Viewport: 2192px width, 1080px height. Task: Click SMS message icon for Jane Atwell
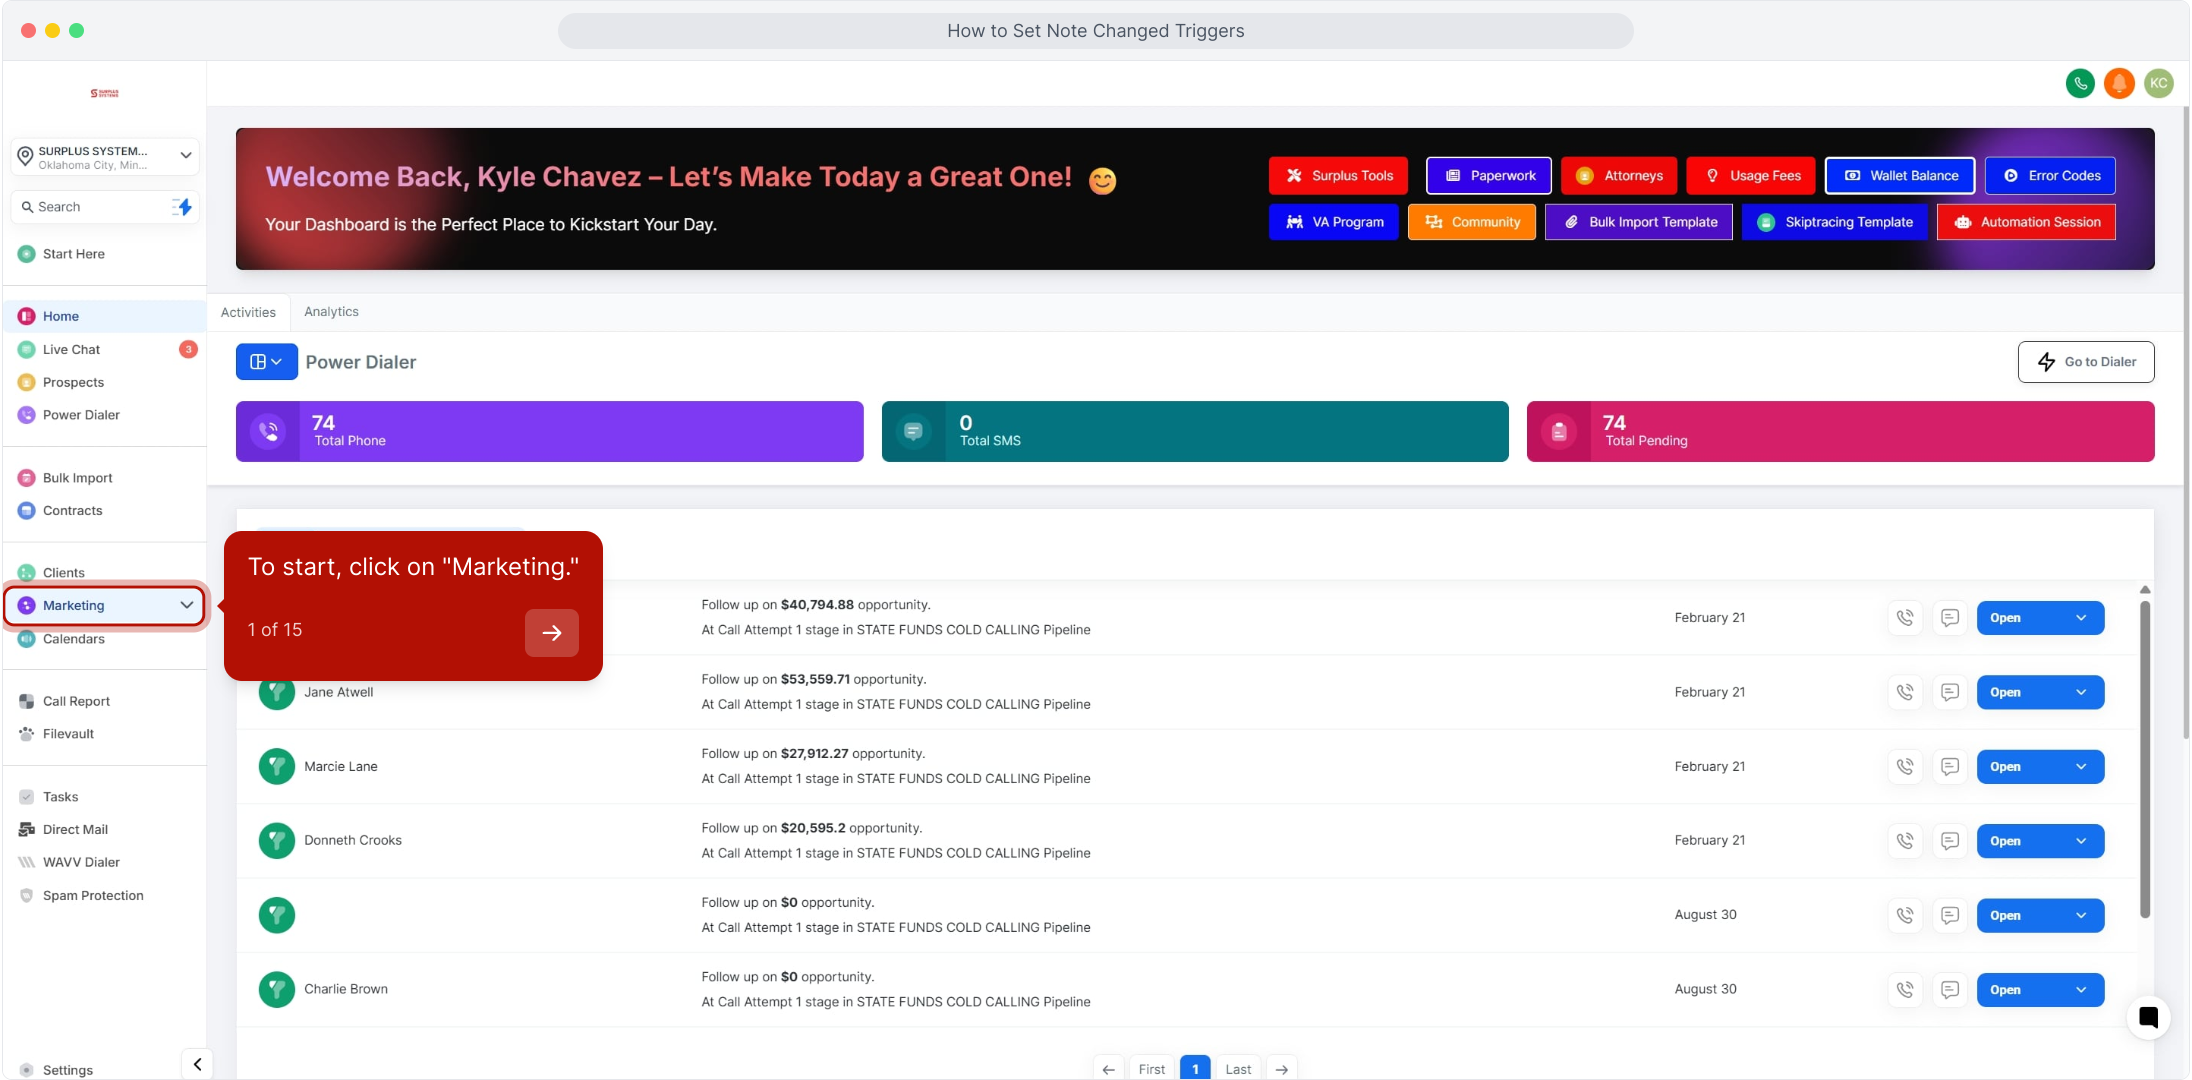tap(1949, 692)
